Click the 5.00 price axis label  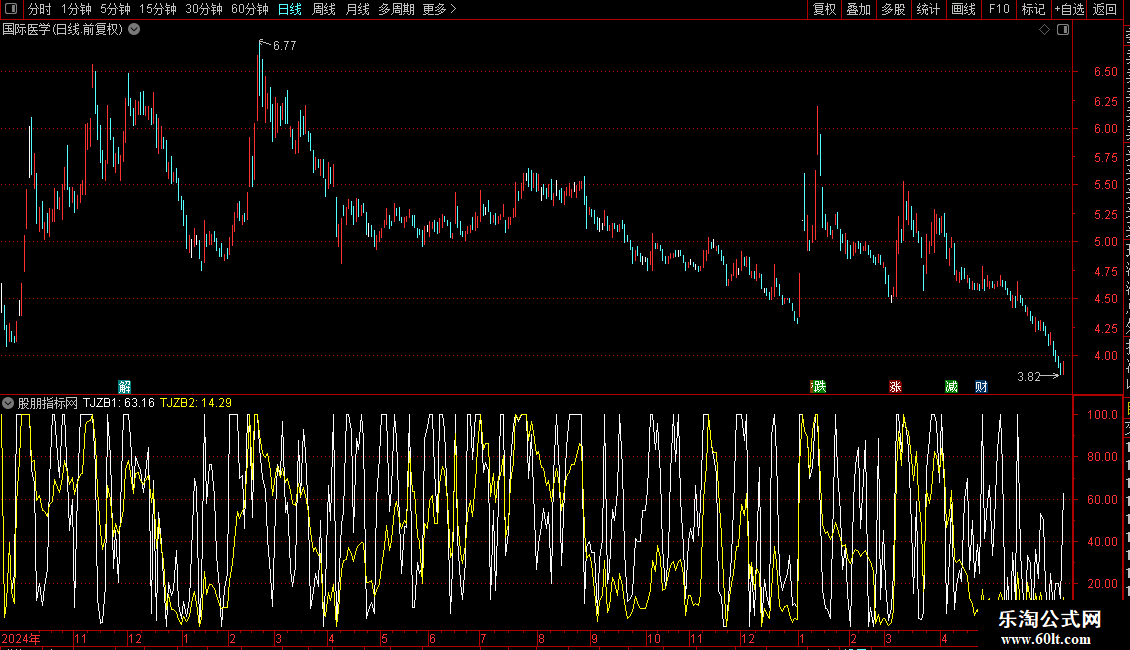point(1105,241)
